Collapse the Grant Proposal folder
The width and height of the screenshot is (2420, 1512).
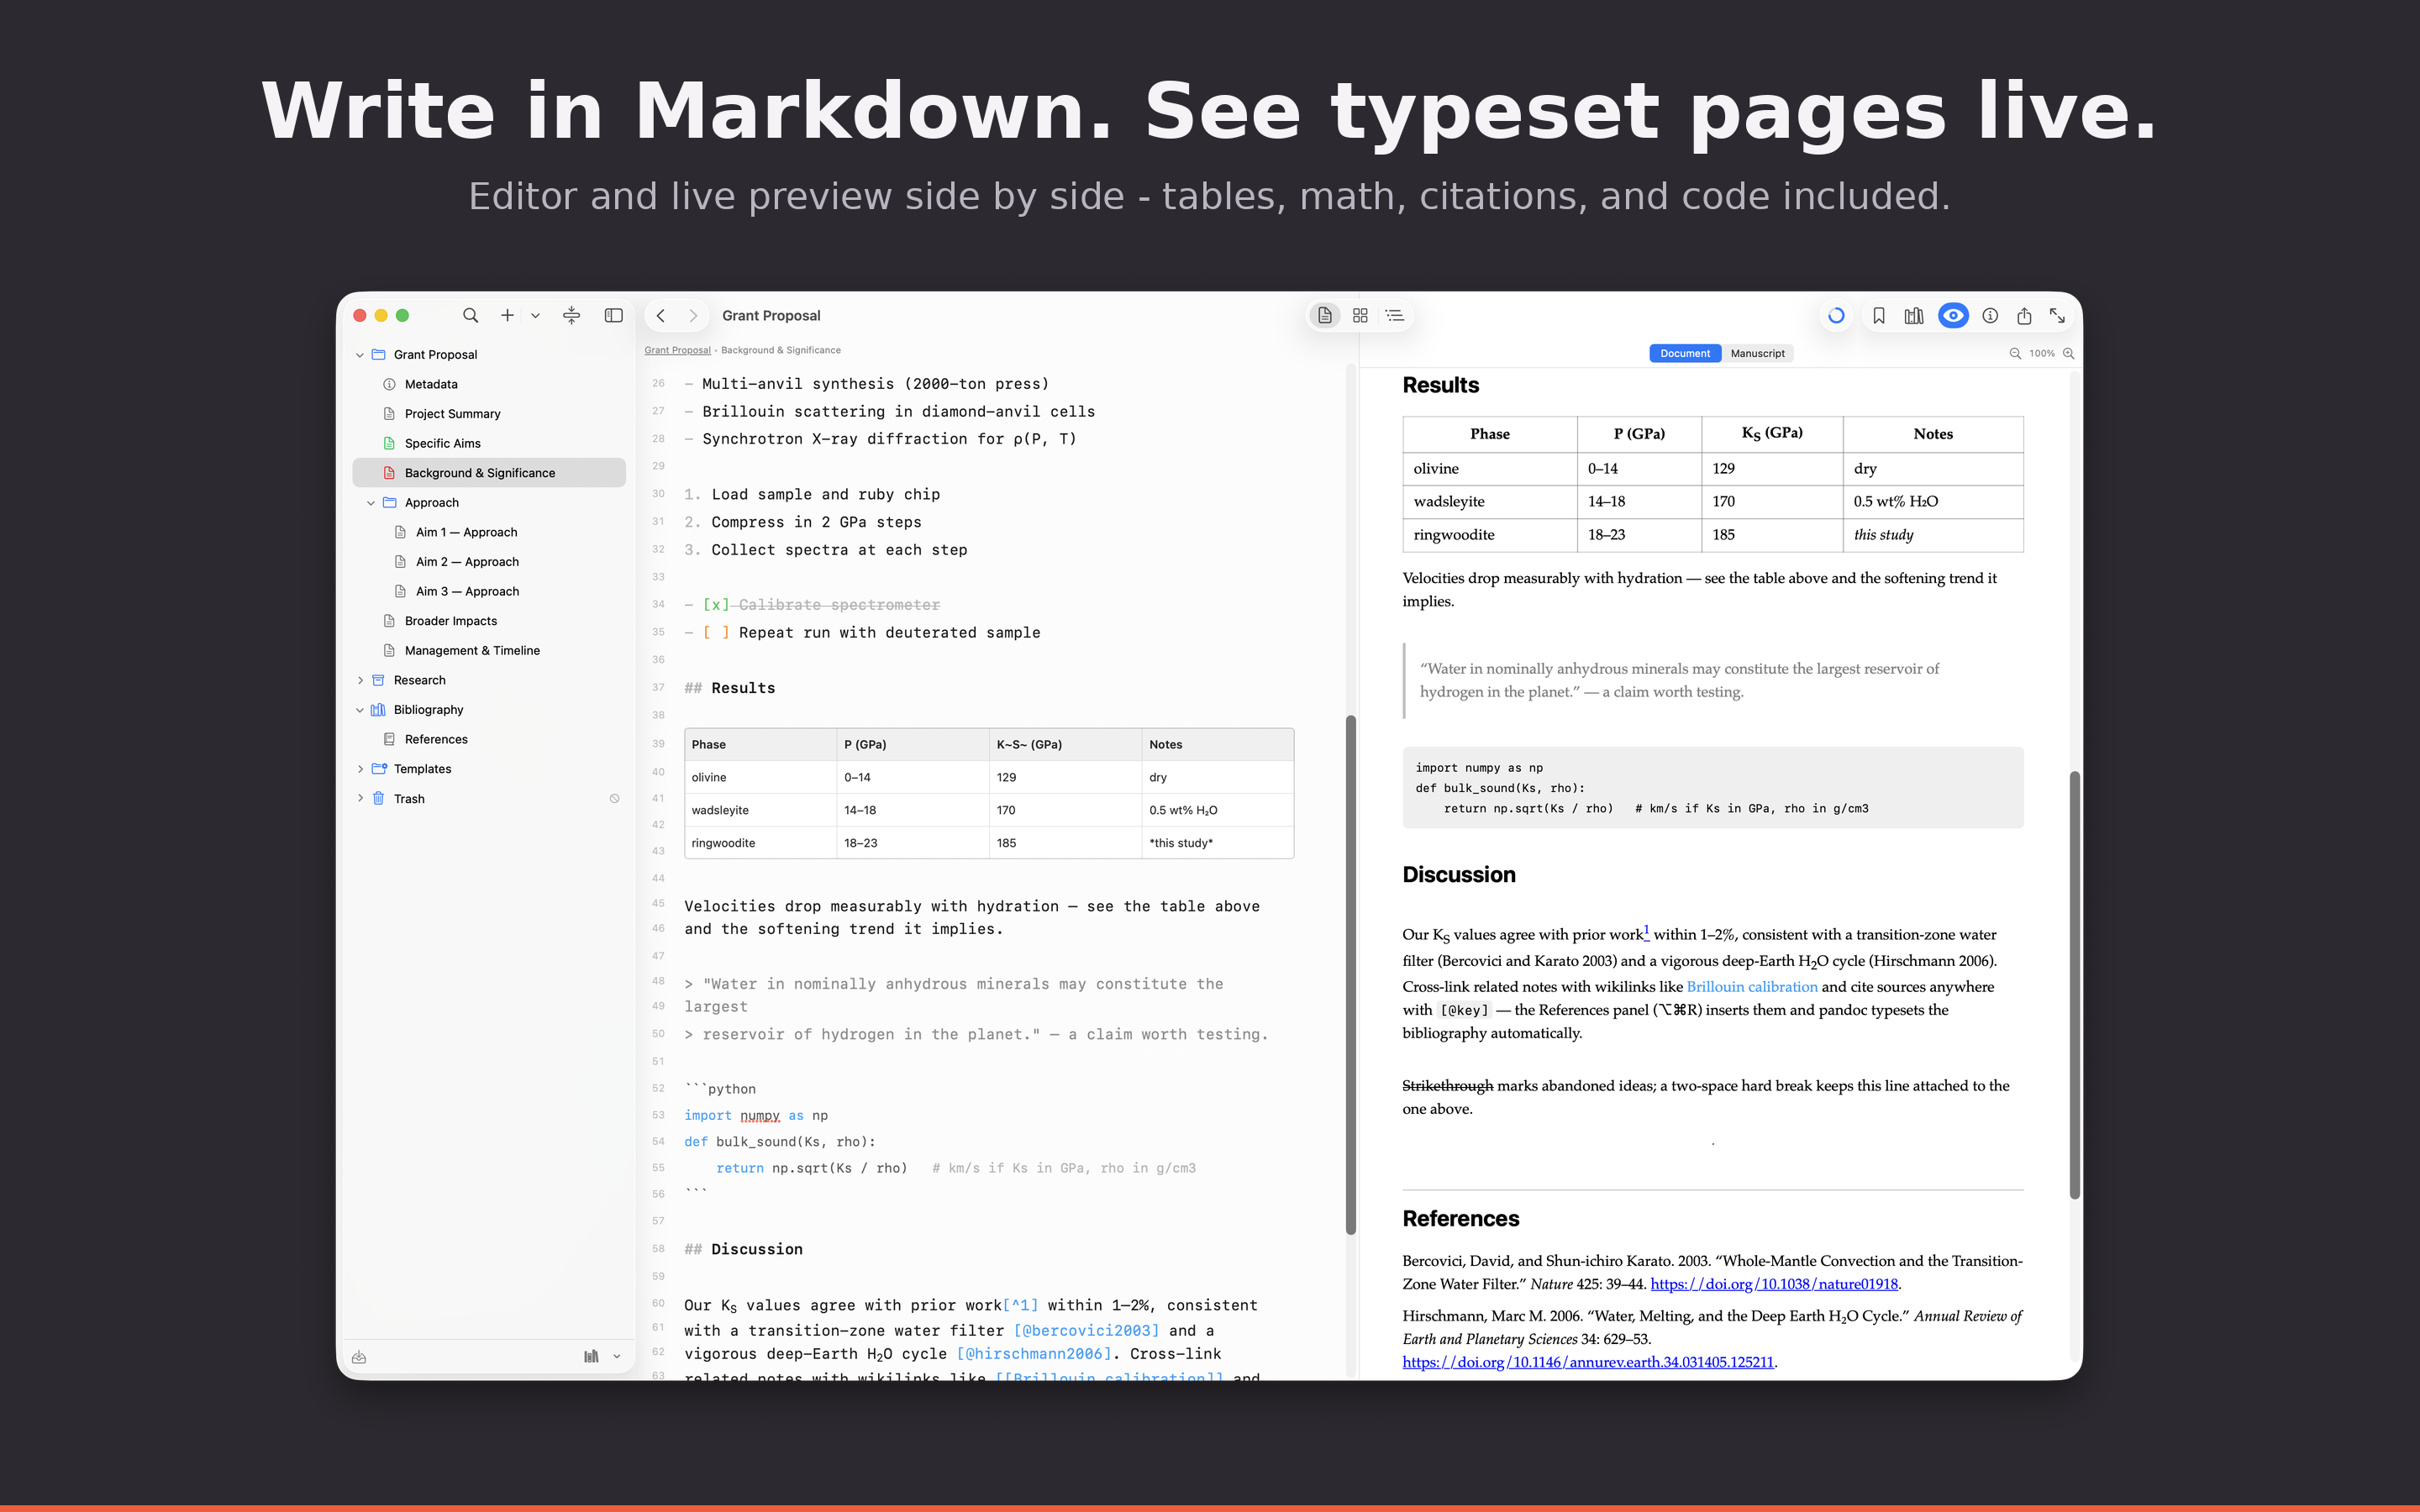click(x=360, y=355)
